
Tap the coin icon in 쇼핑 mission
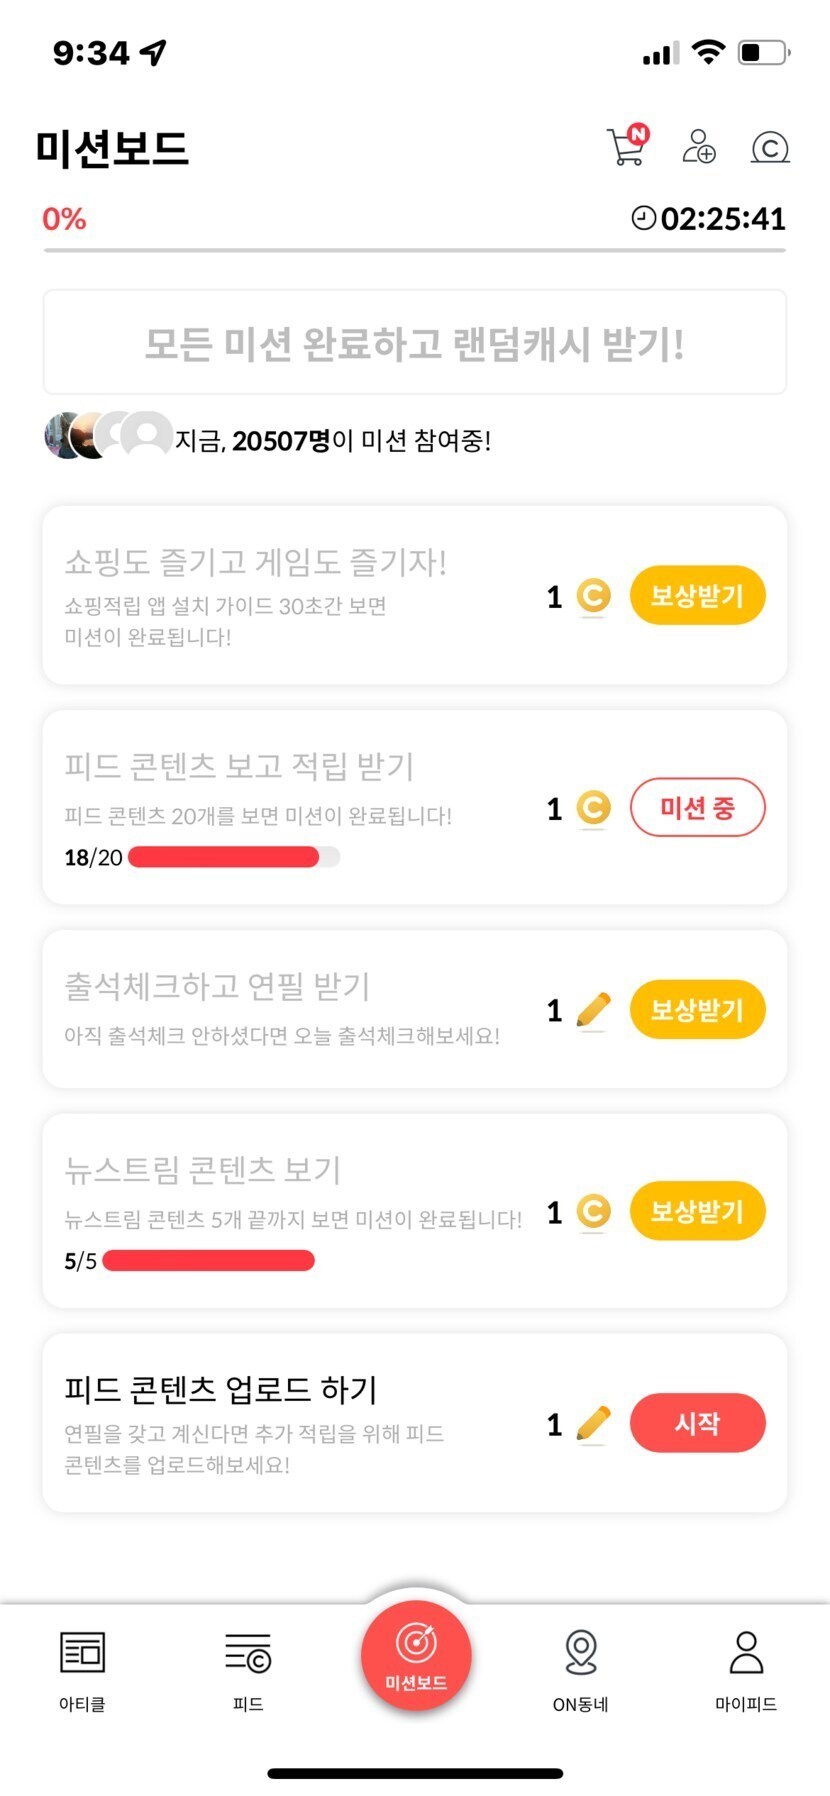[593, 596]
